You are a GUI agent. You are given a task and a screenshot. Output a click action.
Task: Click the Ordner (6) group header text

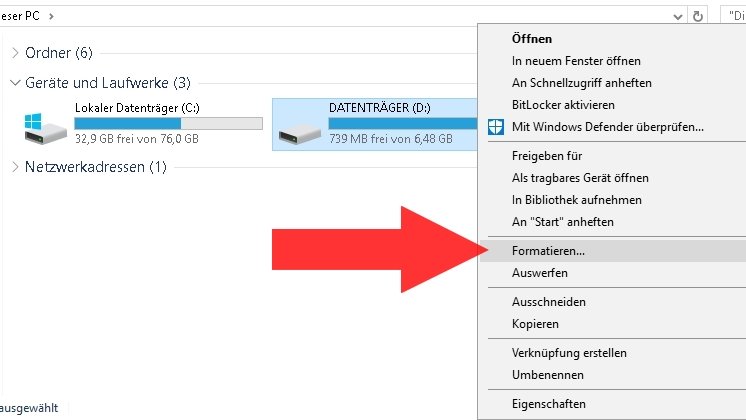(x=59, y=52)
